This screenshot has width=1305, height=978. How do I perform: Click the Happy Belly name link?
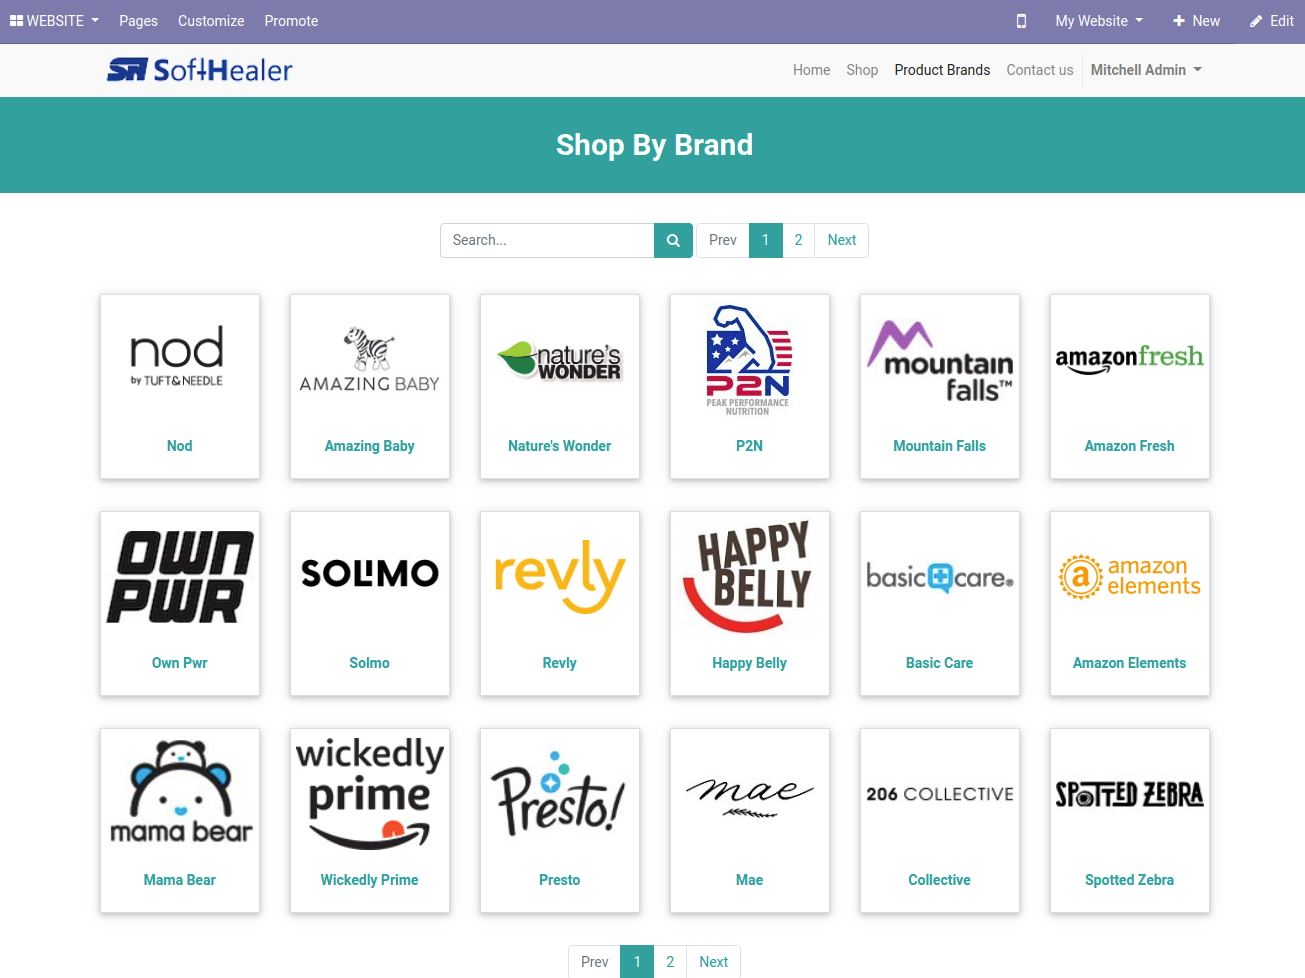pyautogui.click(x=750, y=663)
